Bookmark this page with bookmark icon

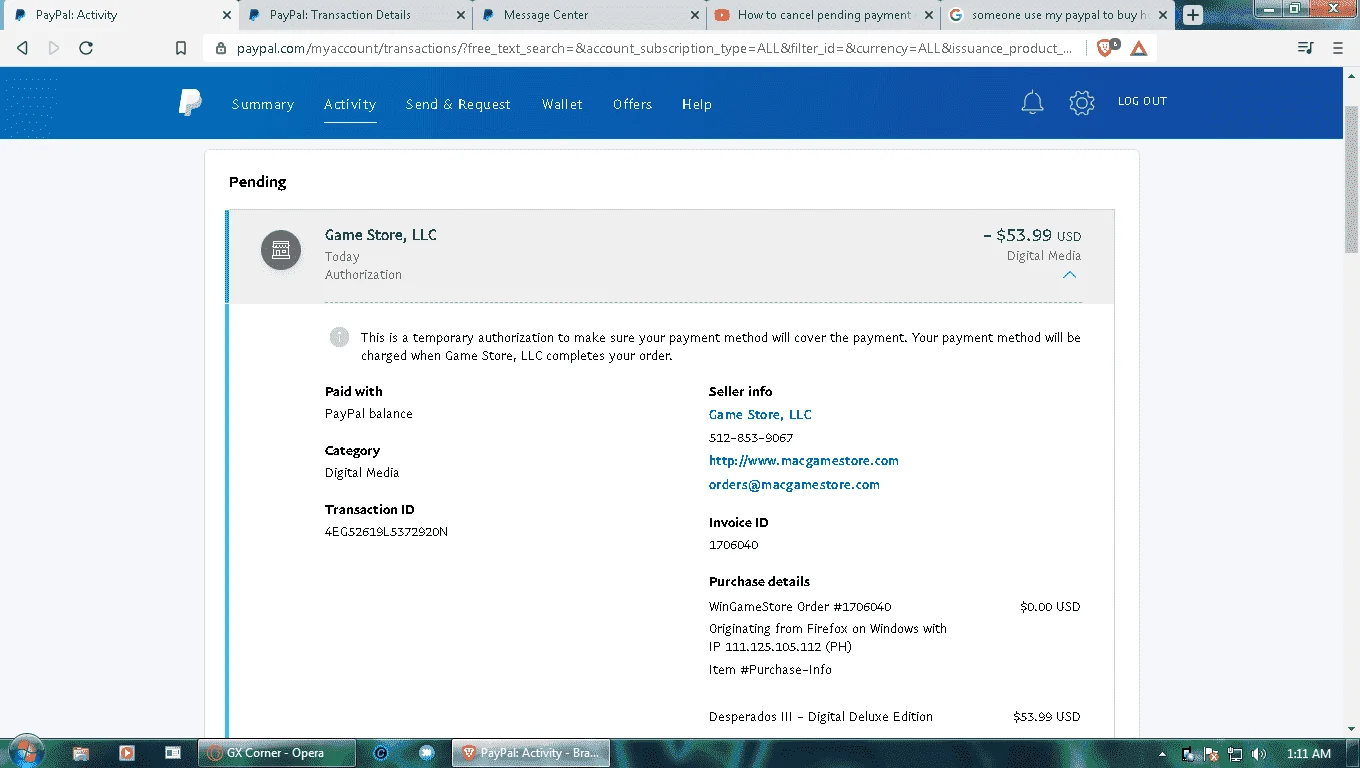coord(181,47)
